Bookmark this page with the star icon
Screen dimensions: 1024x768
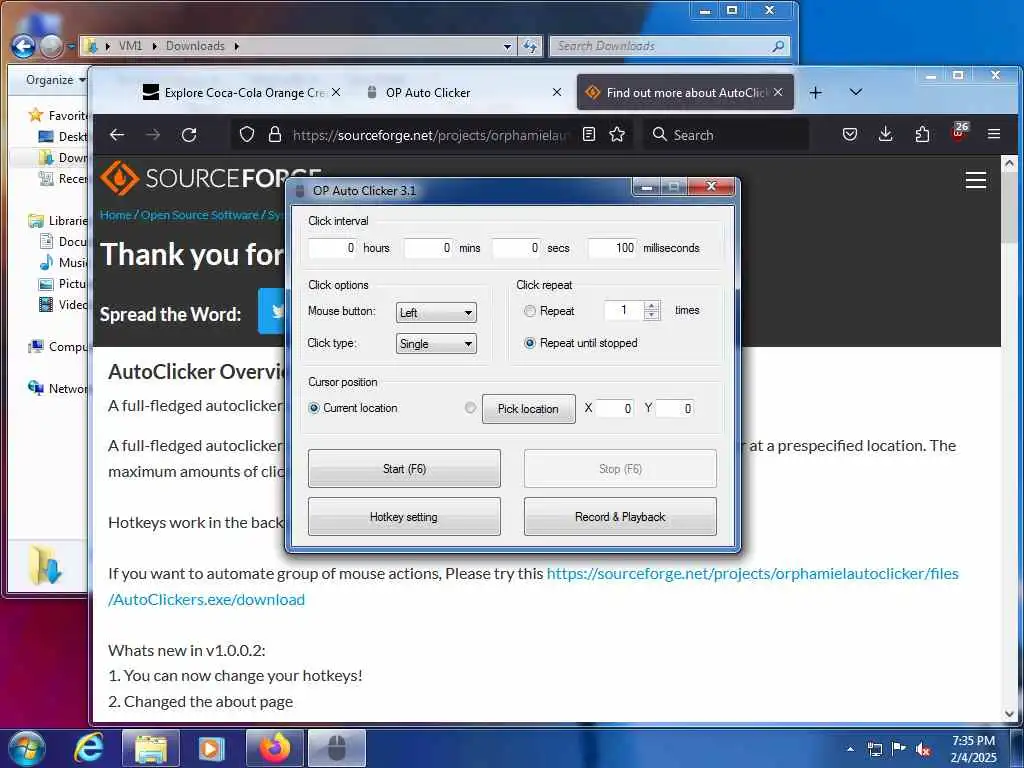tap(617, 135)
